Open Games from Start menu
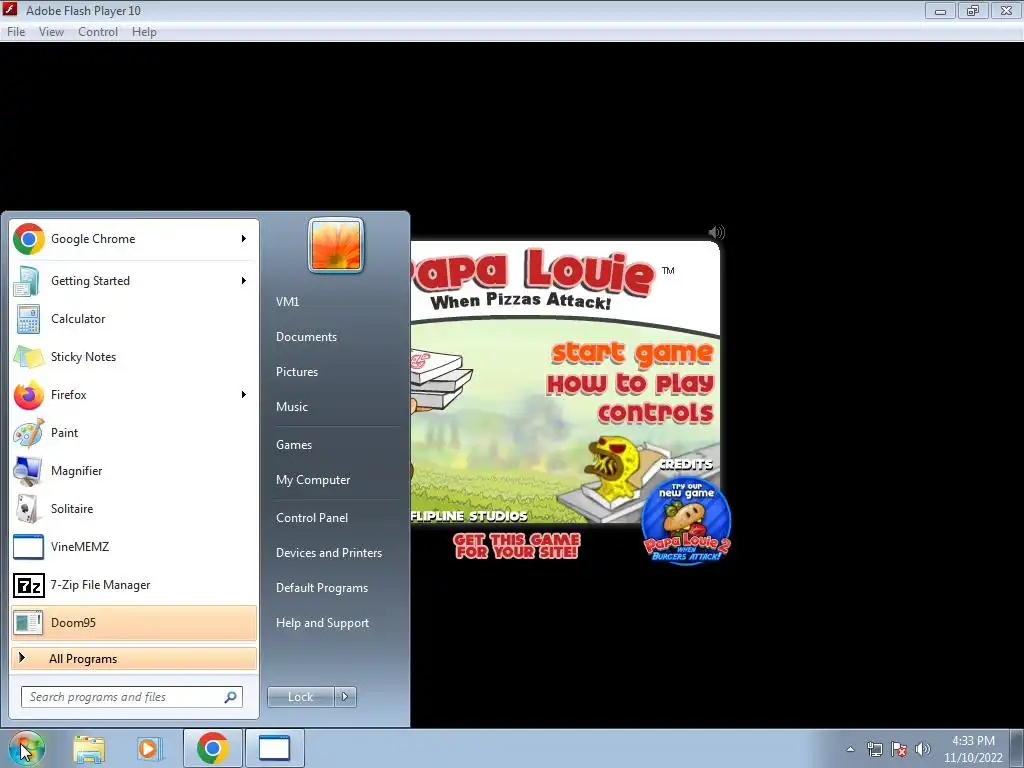This screenshot has height=768, width=1024. (294, 445)
